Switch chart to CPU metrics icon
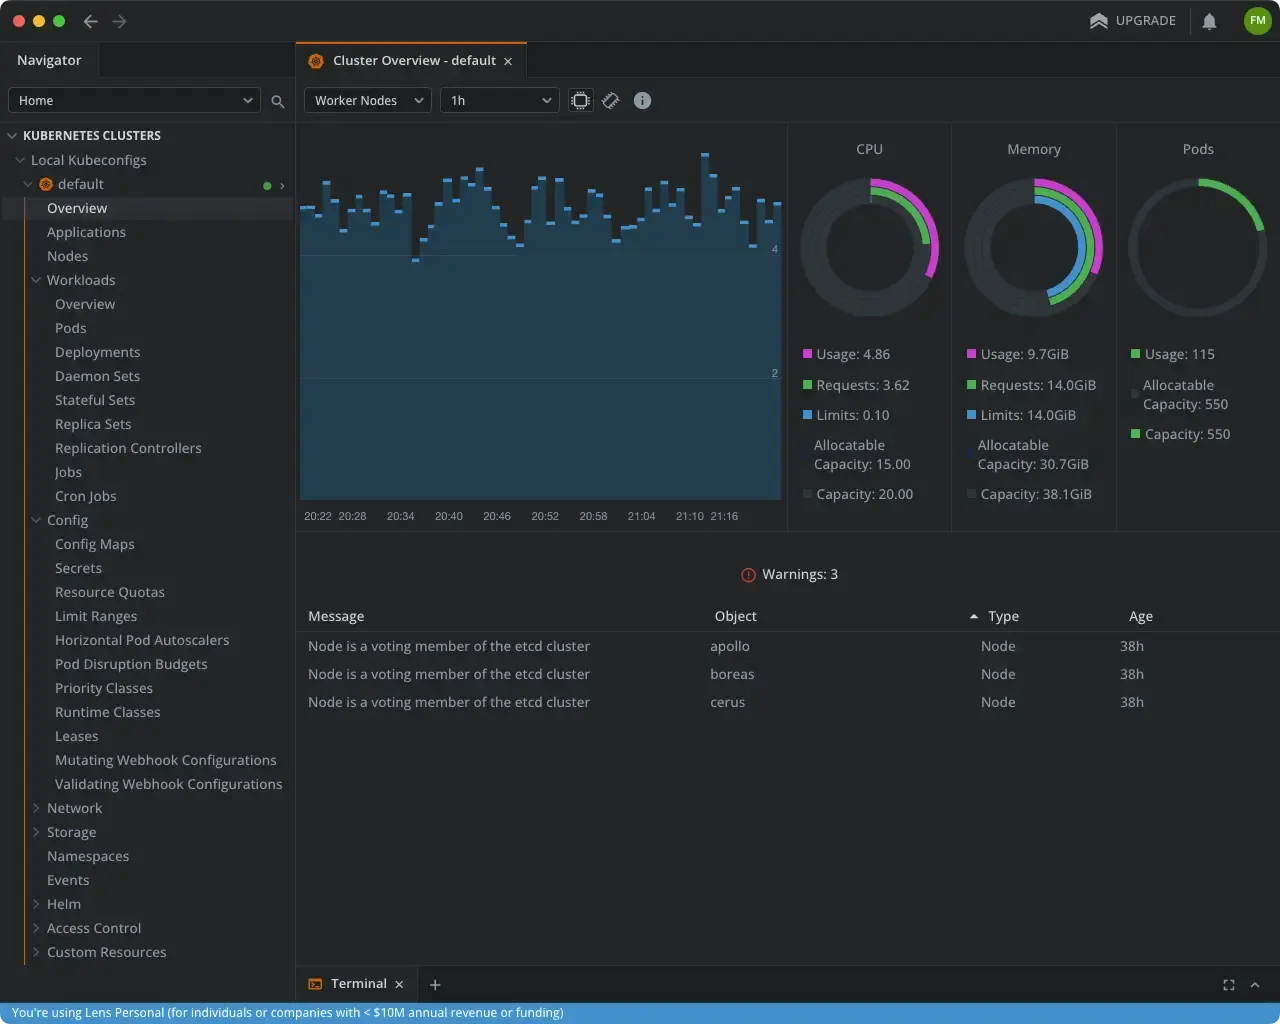Viewport: 1280px width, 1024px height. pos(580,101)
